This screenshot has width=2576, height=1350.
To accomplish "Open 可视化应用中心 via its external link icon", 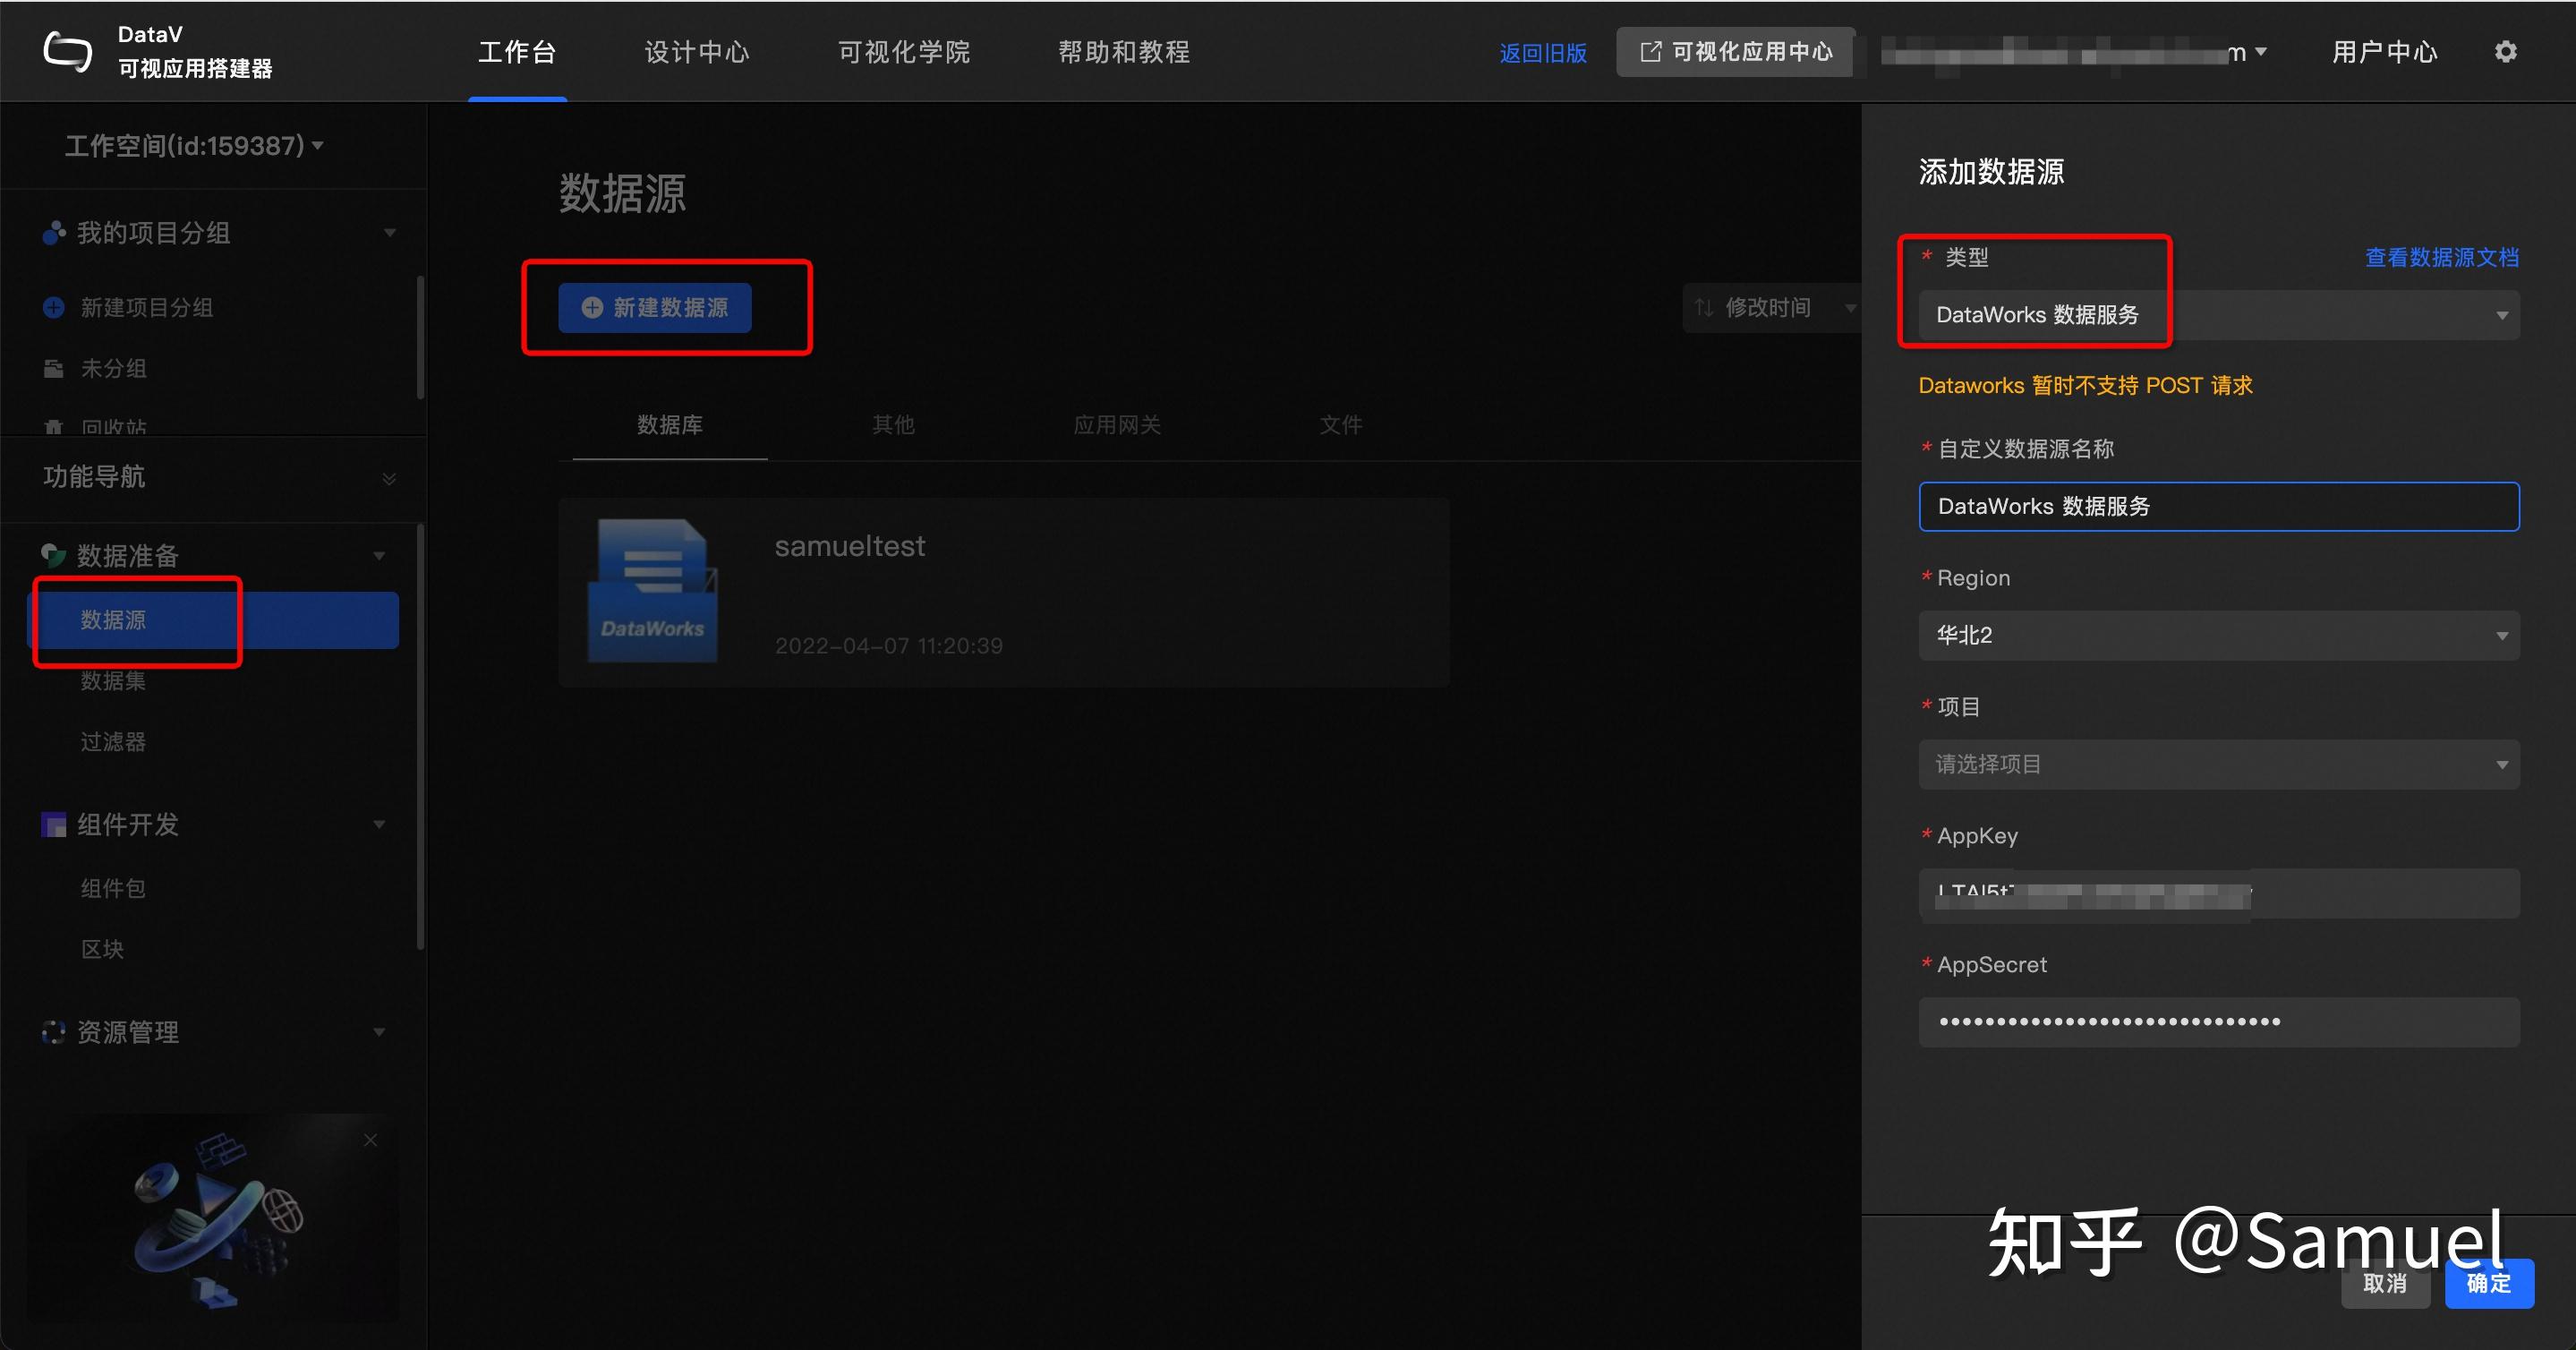I will pyautogui.click(x=1650, y=51).
